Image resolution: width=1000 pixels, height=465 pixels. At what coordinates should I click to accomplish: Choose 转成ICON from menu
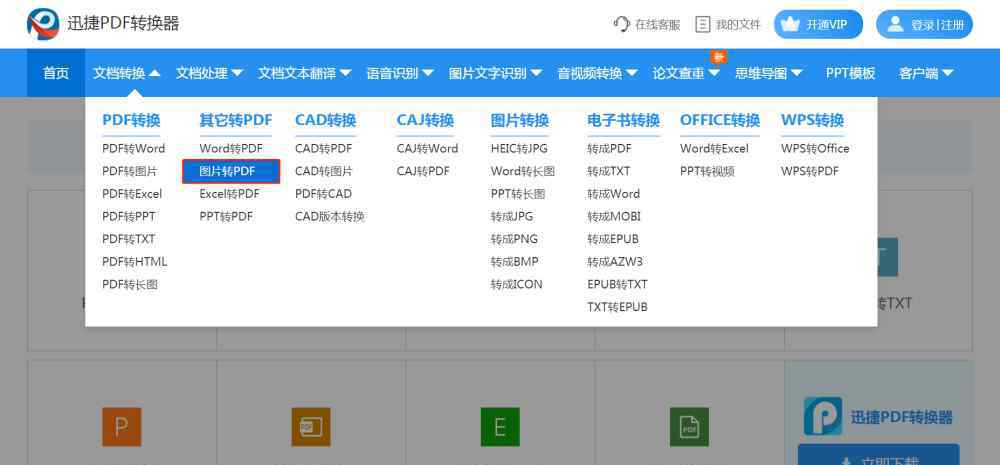point(517,284)
